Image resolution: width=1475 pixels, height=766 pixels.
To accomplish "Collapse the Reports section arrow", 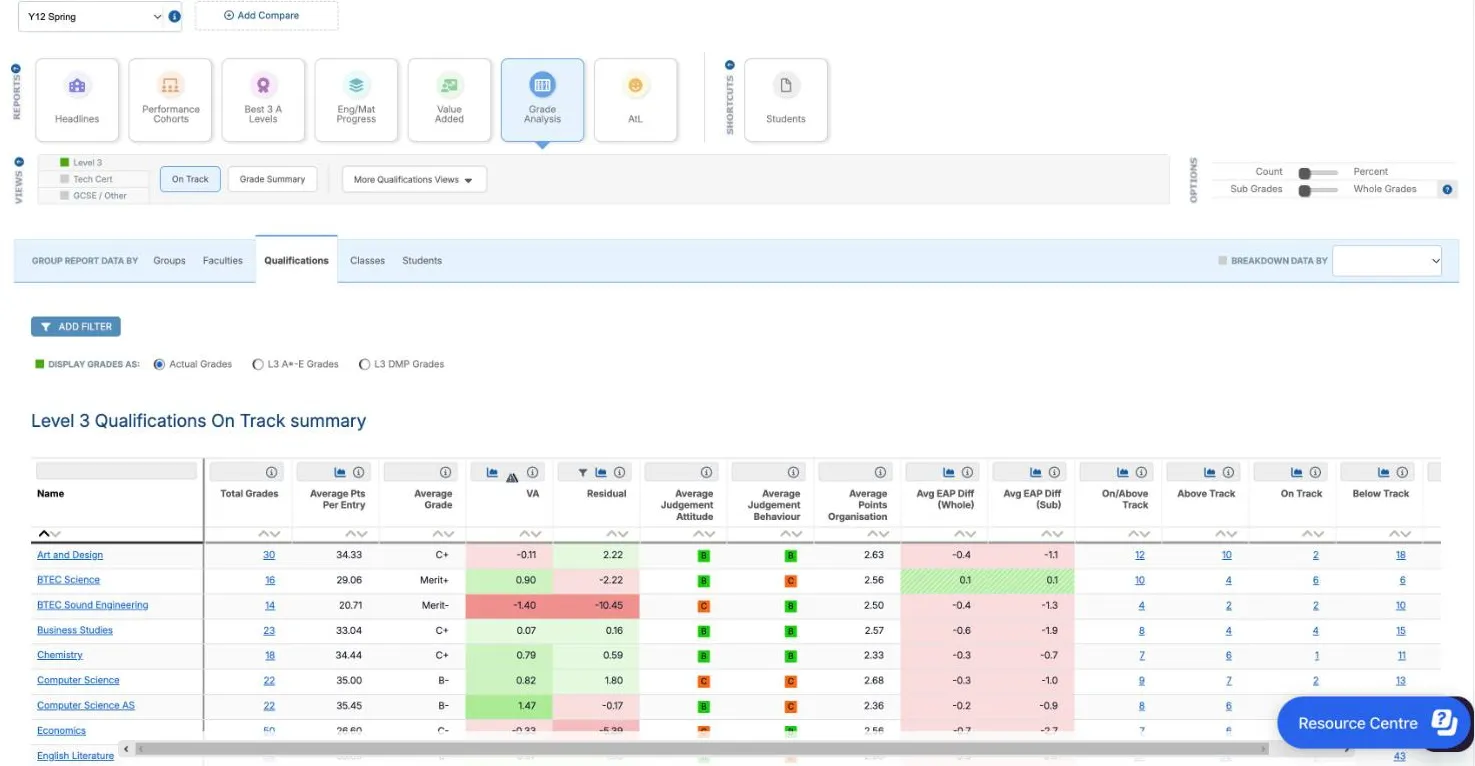I will point(16,68).
